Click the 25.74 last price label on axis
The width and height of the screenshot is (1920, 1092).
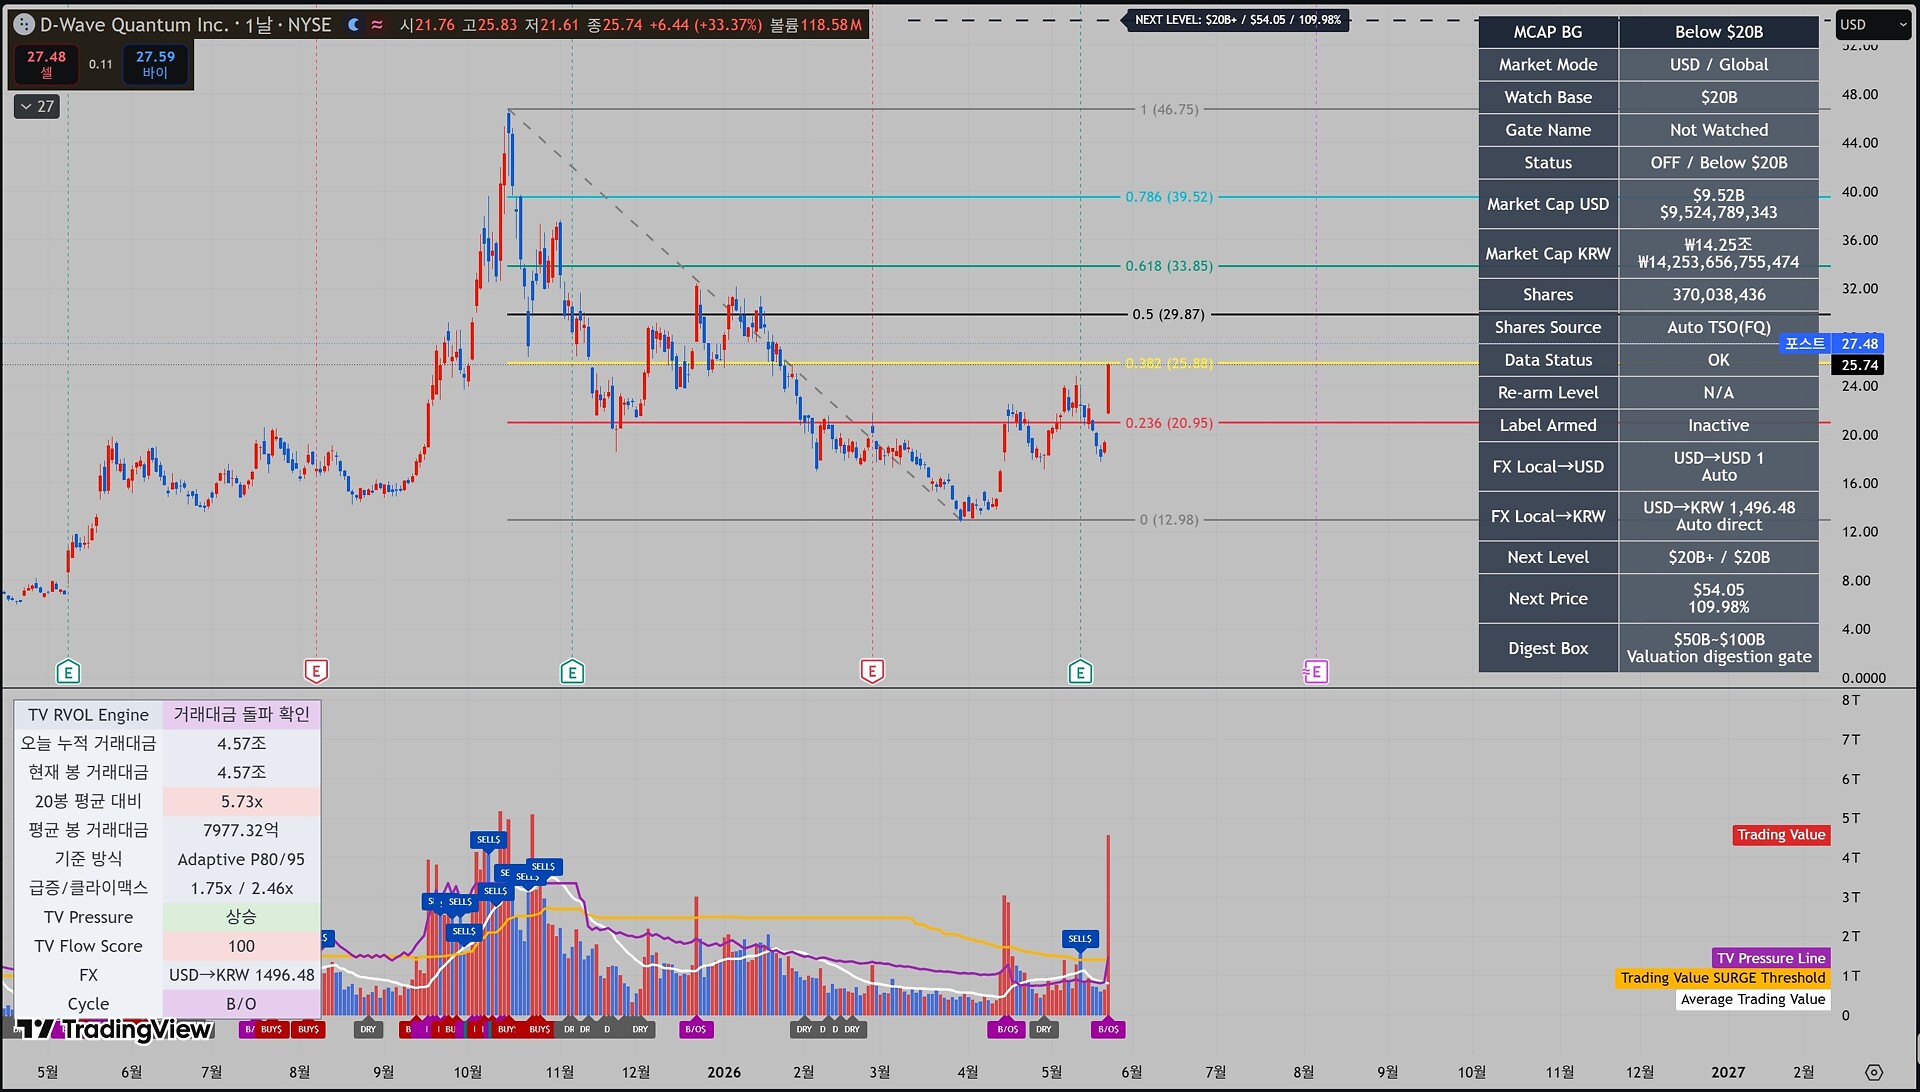(1860, 365)
